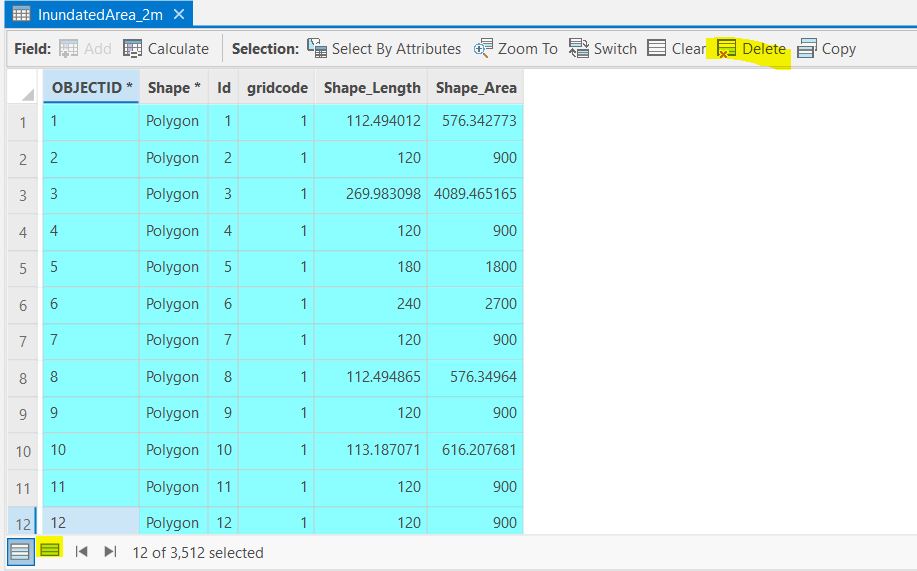
Task: Click the select-all corner cell of table
Action: (23, 89)
